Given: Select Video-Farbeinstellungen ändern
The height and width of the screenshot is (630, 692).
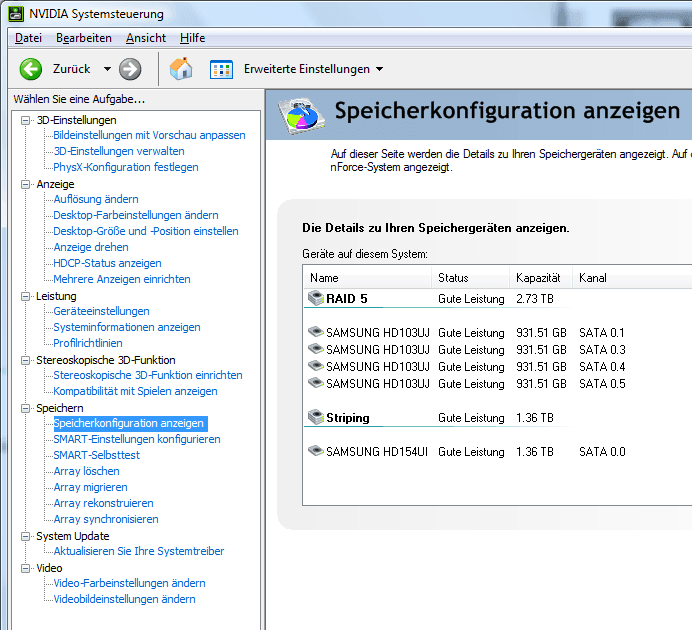Looking at the screenshot, I should (129, 583).
